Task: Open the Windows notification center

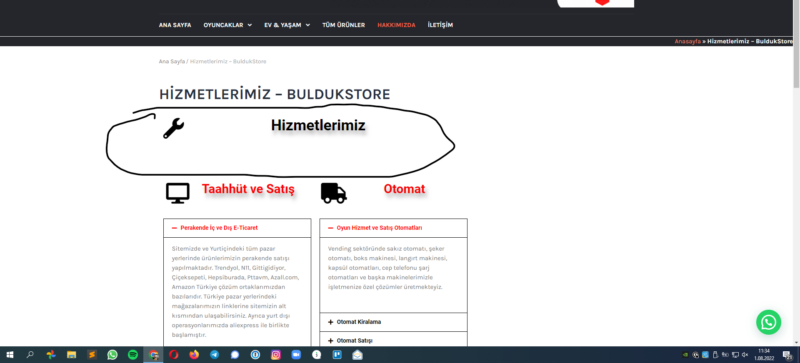Action: (x=787, y=354)
